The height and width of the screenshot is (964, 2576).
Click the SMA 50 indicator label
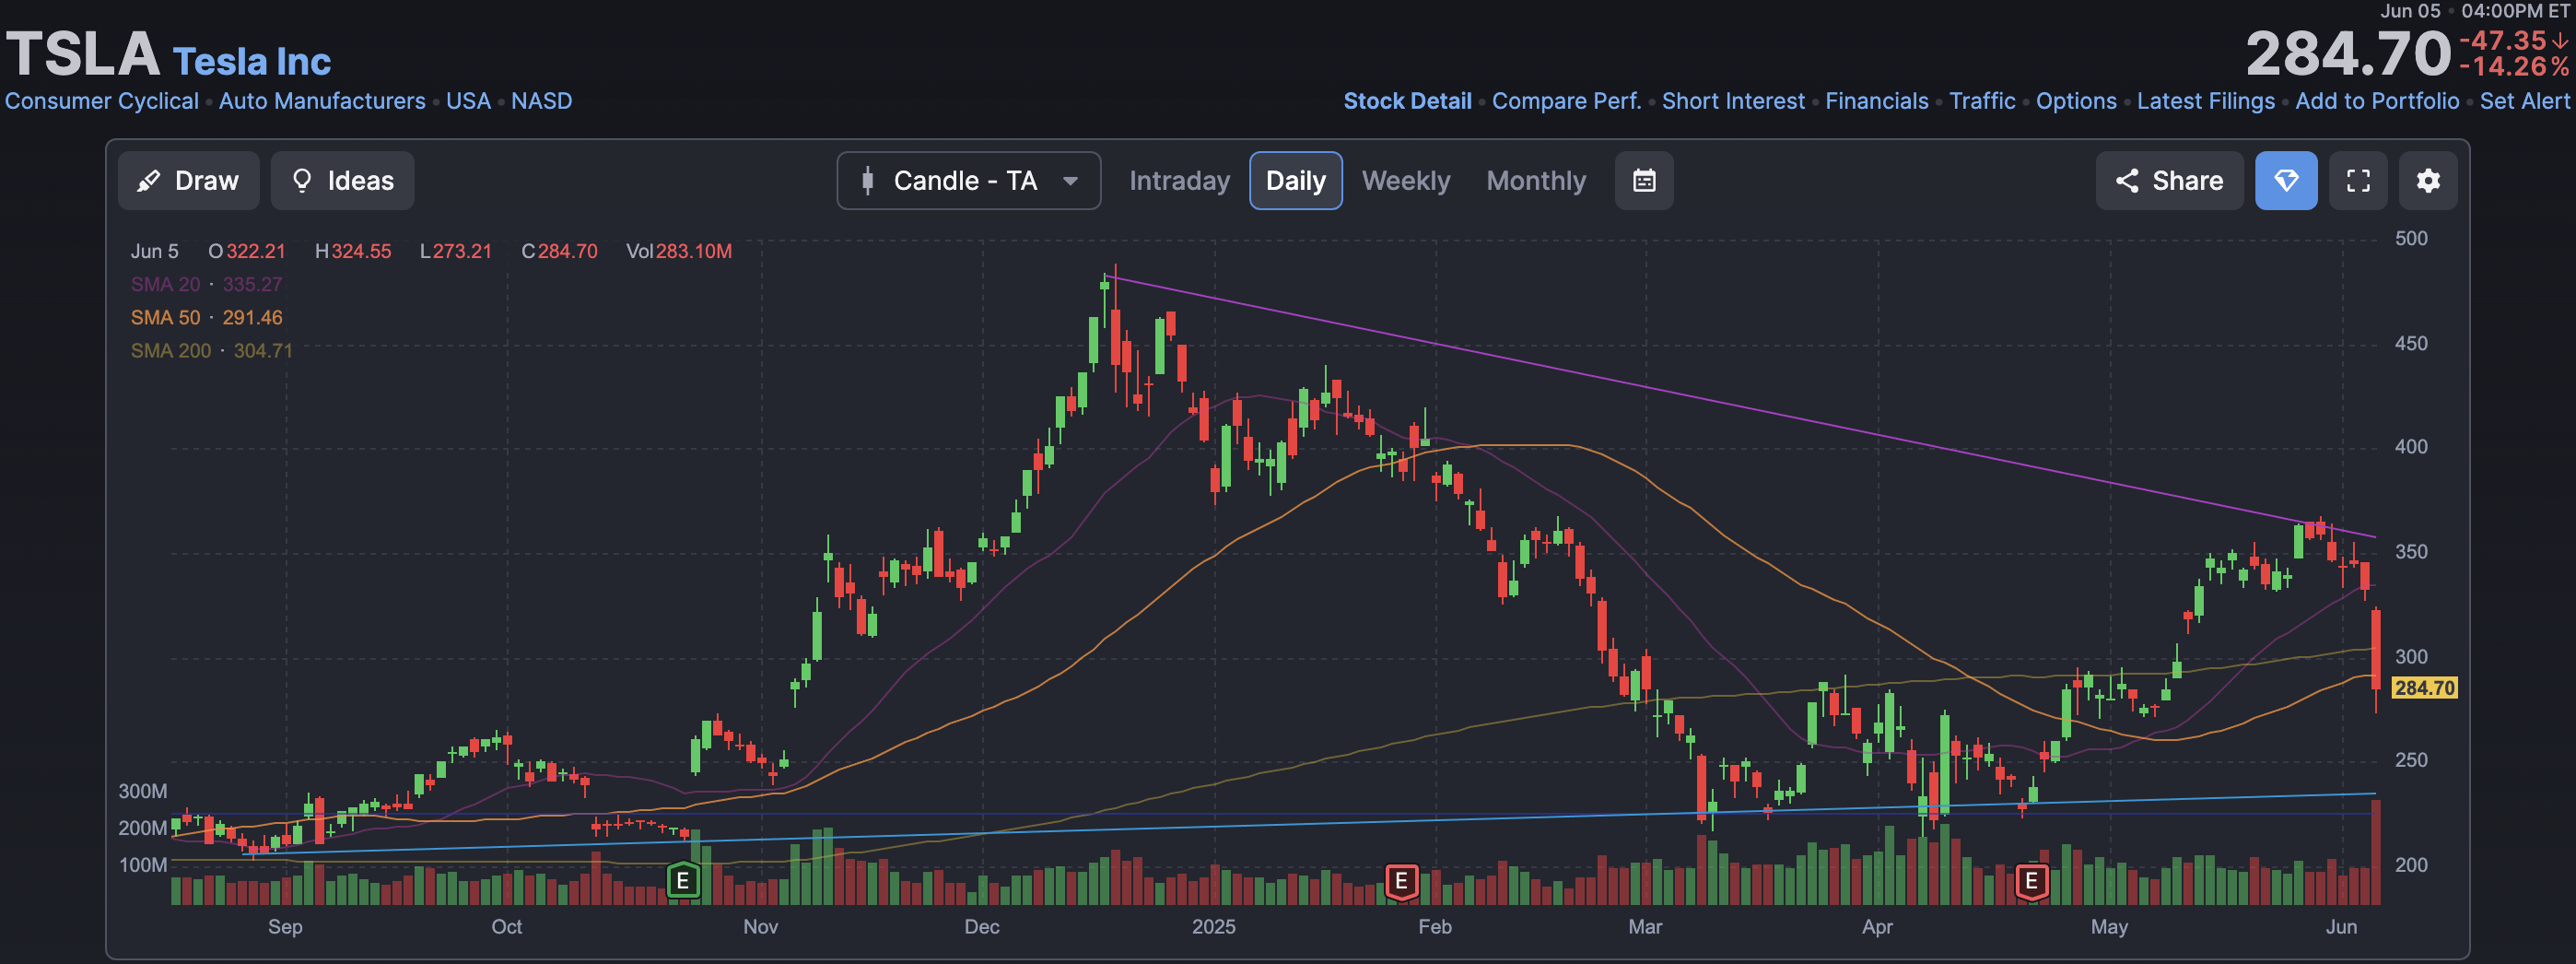pyautogui.click(x=206, y=317)
